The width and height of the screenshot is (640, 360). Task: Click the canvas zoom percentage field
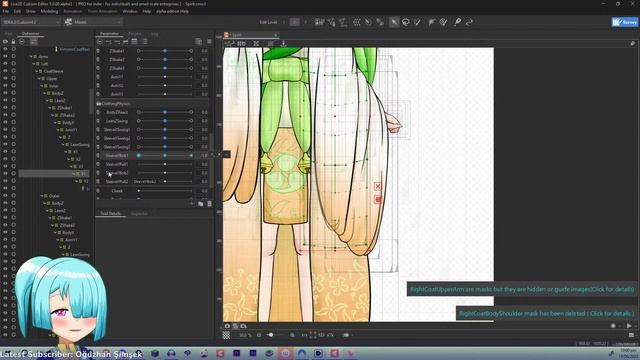pos(245,335)
